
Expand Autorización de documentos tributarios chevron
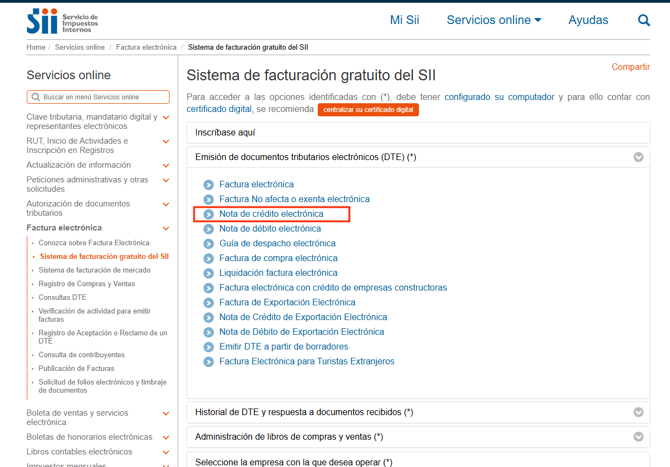(166, 204)
